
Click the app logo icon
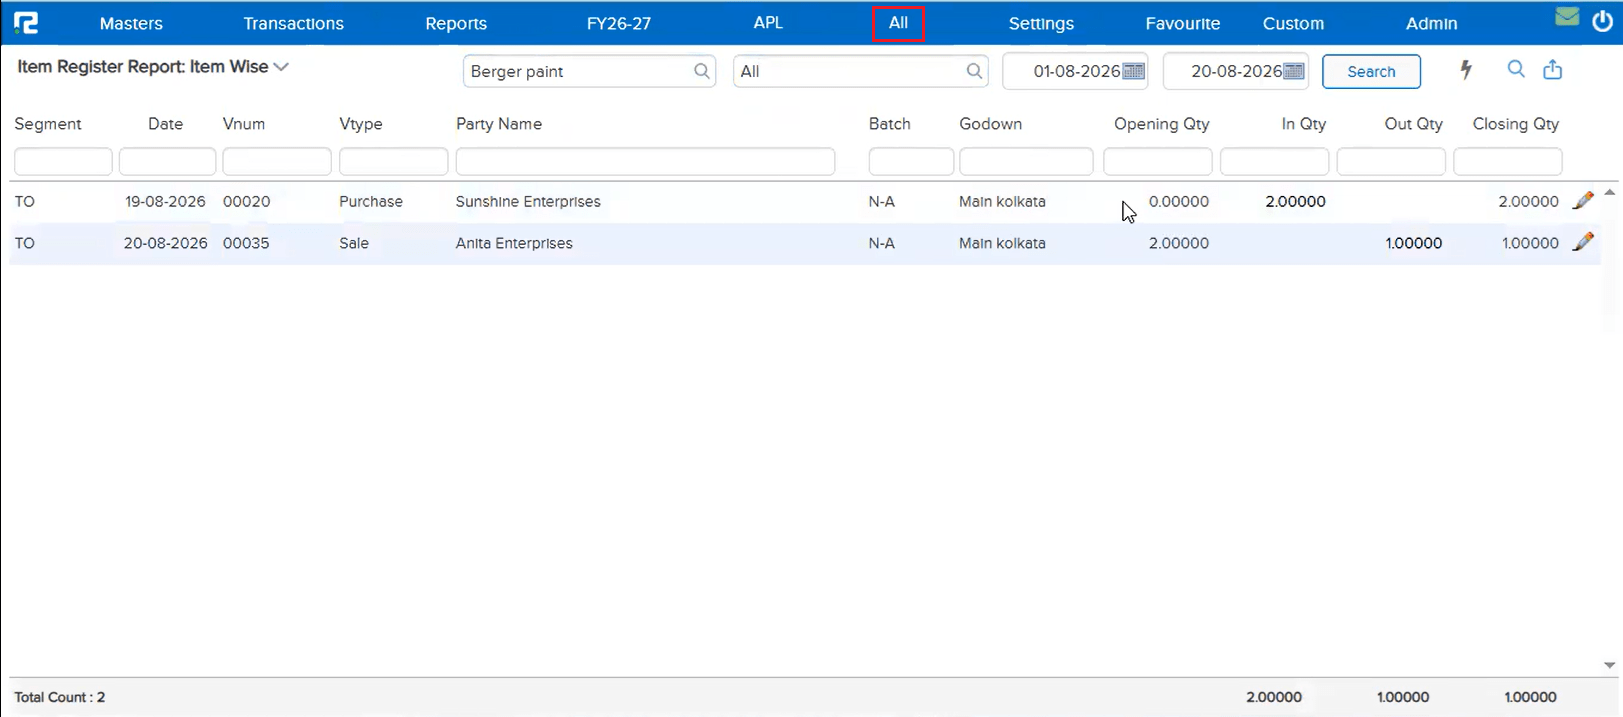pyautogui.click(x=26, y=22)
